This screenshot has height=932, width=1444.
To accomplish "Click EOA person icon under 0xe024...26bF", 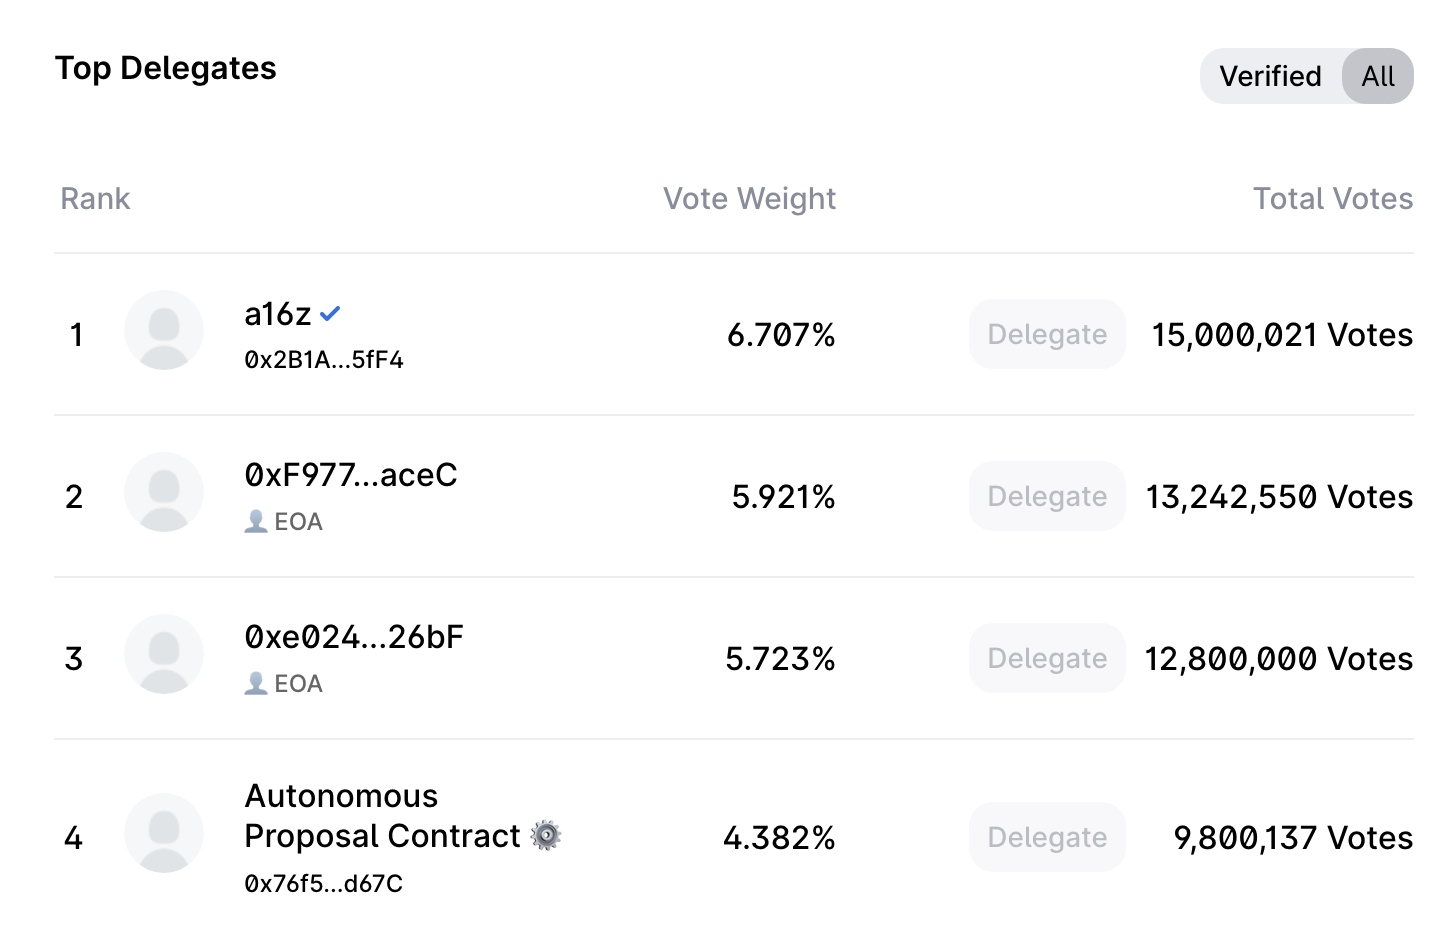I will point(256,684).
